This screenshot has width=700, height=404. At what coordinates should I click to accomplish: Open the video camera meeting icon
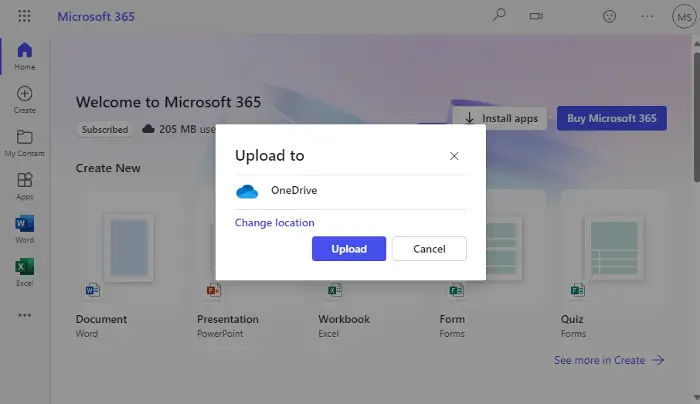click(536, 17)
